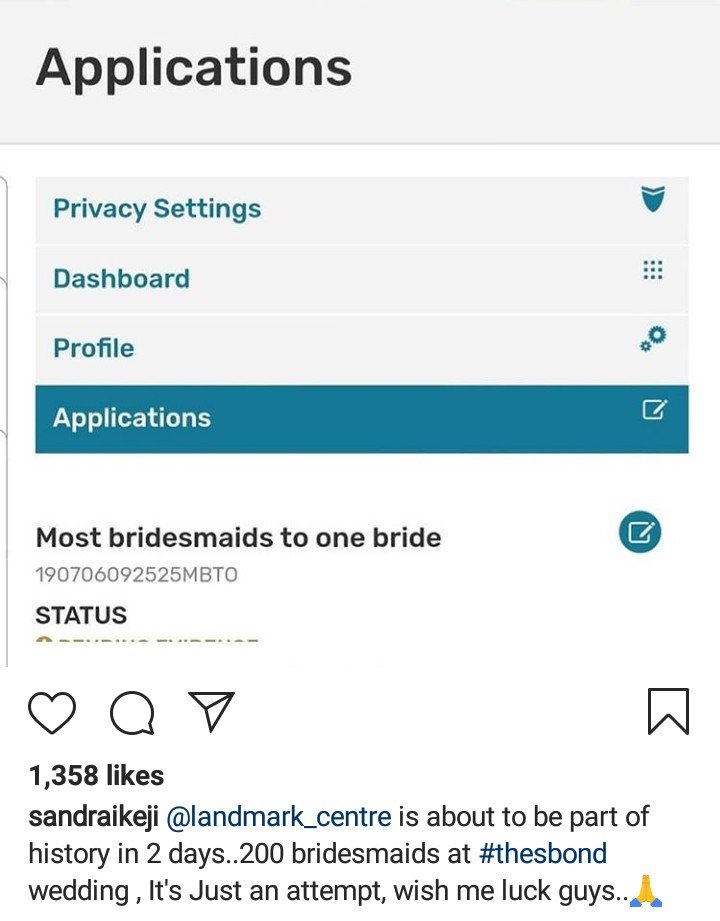Like the post with the heart icon
The width and height of the screenshot is (720, 921).
52,713
